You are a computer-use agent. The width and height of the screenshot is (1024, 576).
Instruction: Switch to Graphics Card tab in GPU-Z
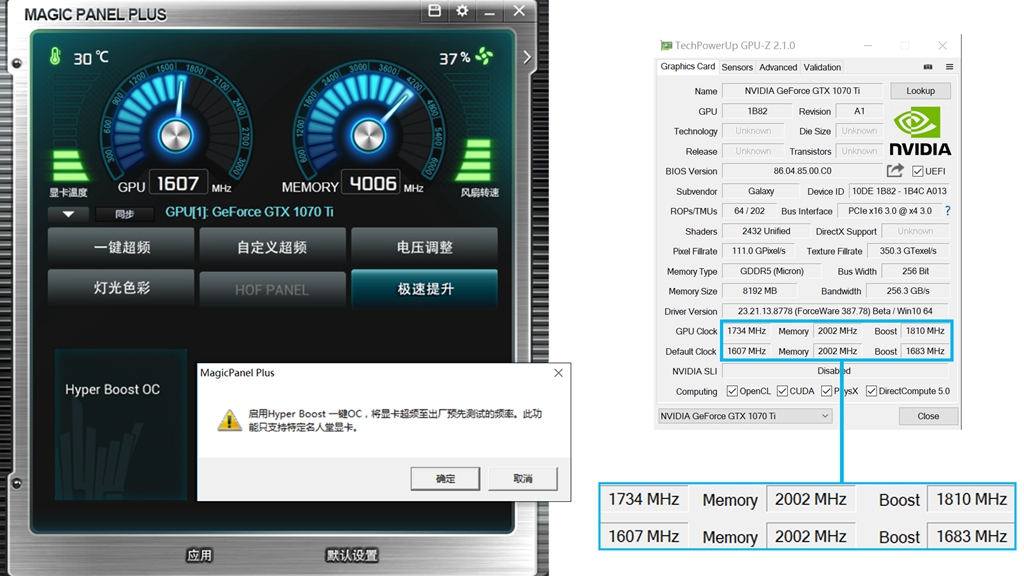(688, 67)
